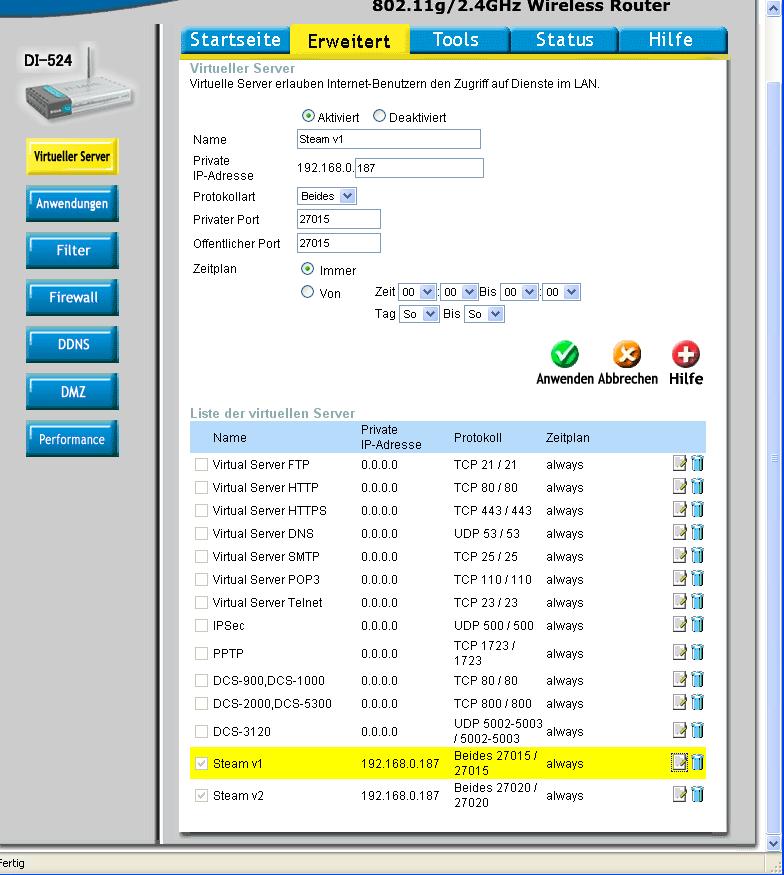
Task: Switch to the Tools tab
Action: [x=456, y=40]
